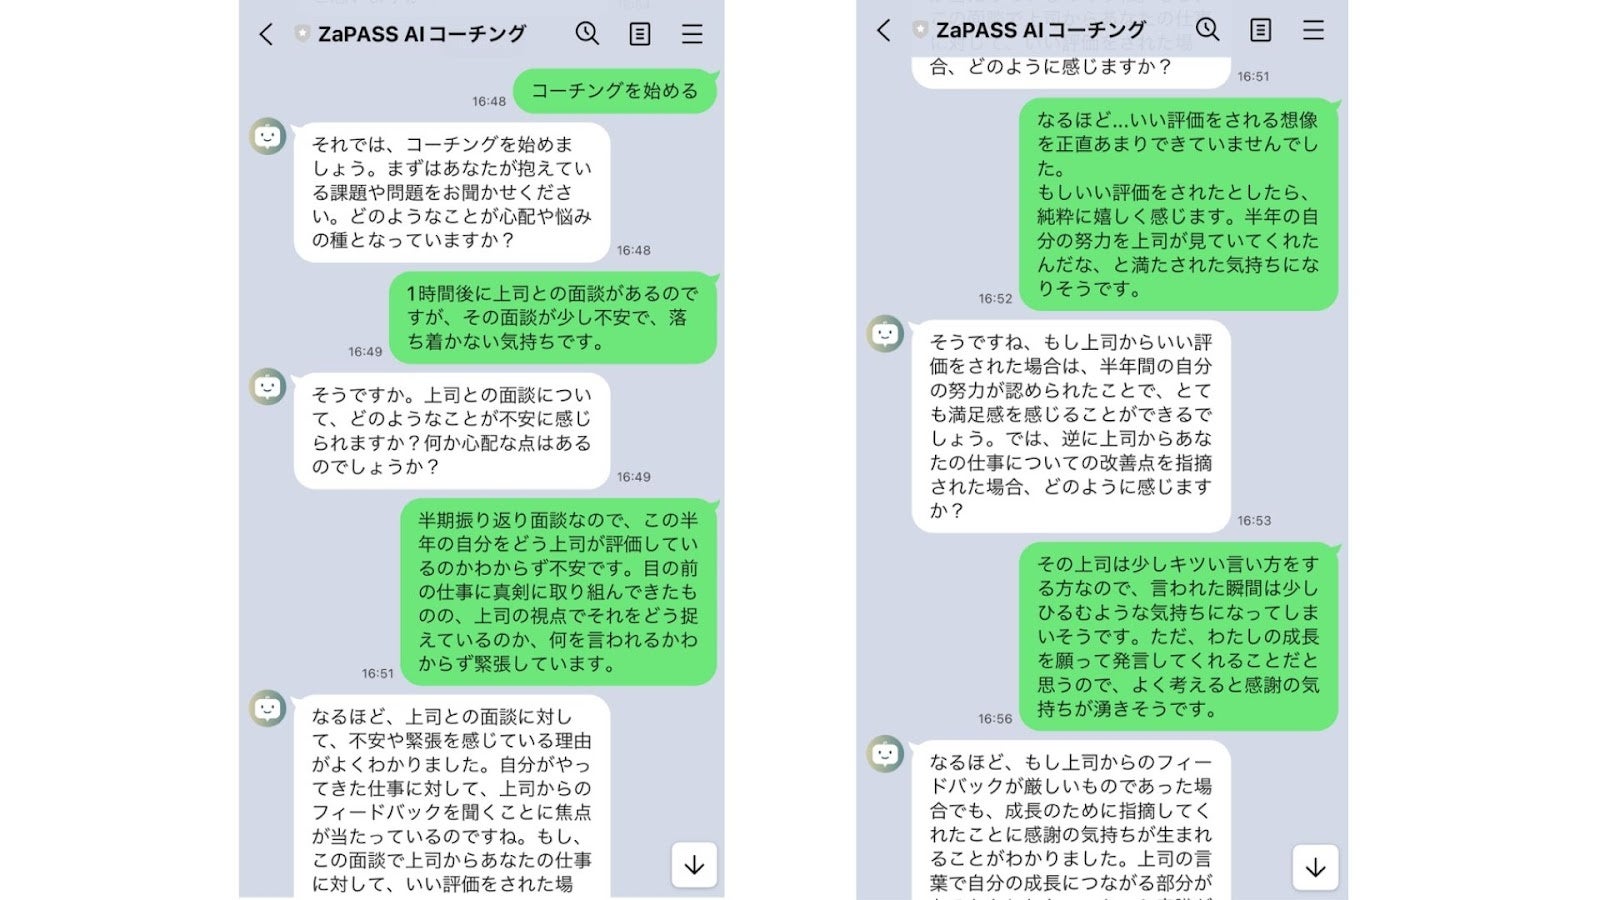The height and width of the screenshot is (900, 1600).
Task: Open the notes icon in left chat header
Action: (x=640, y=34)
